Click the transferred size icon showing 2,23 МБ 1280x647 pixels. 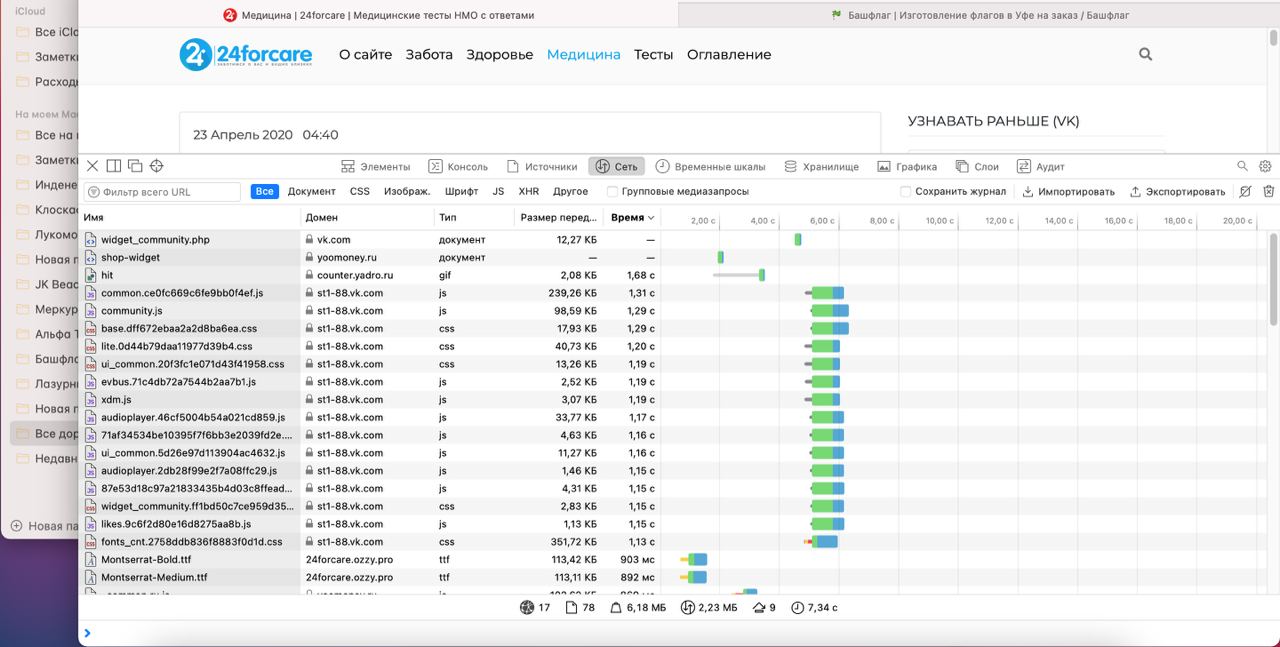click(x=687, y=607)
